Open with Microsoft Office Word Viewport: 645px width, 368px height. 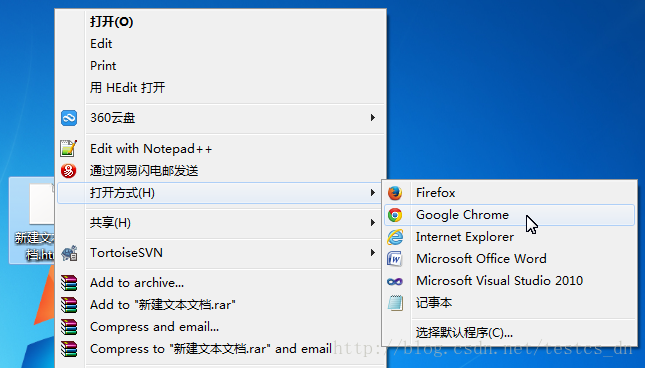509,259
